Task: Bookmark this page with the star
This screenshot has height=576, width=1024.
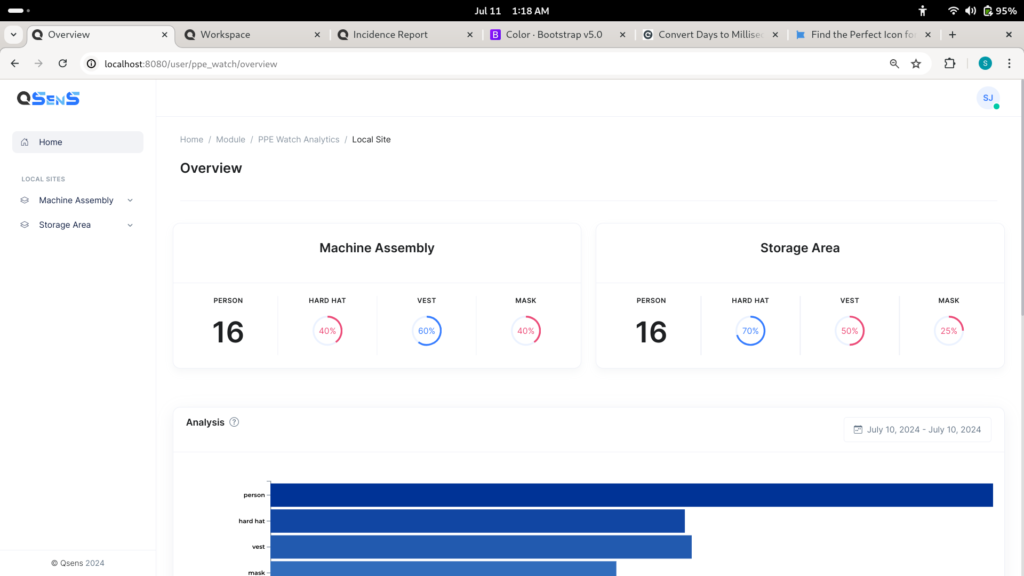Action: tap(916, 63)
